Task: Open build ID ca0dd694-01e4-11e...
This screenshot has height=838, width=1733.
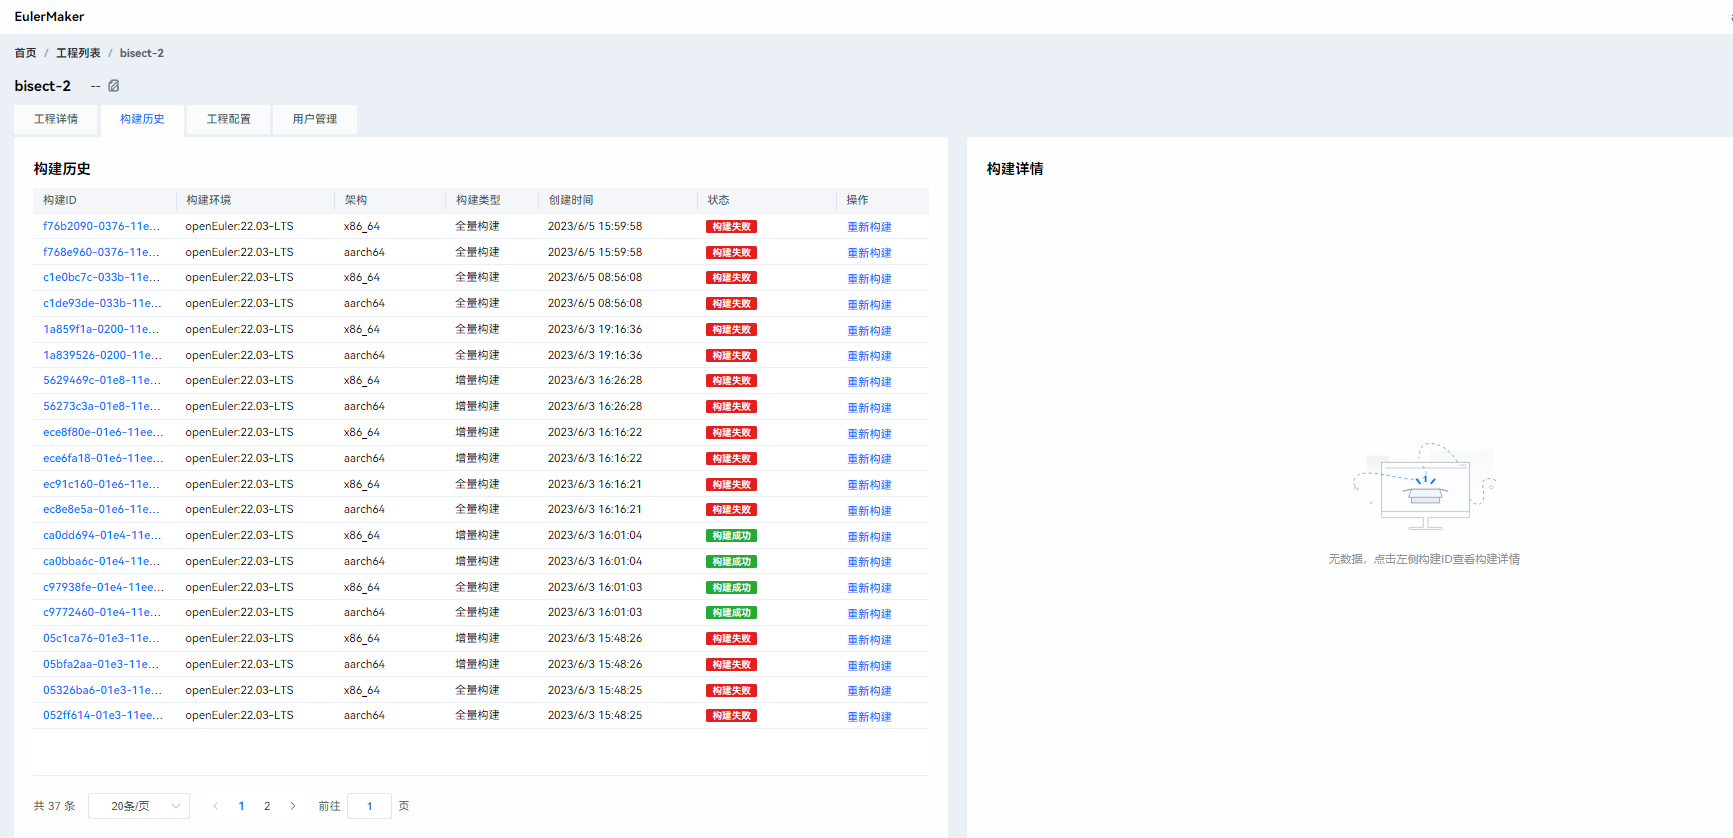Action: point(101,536)
